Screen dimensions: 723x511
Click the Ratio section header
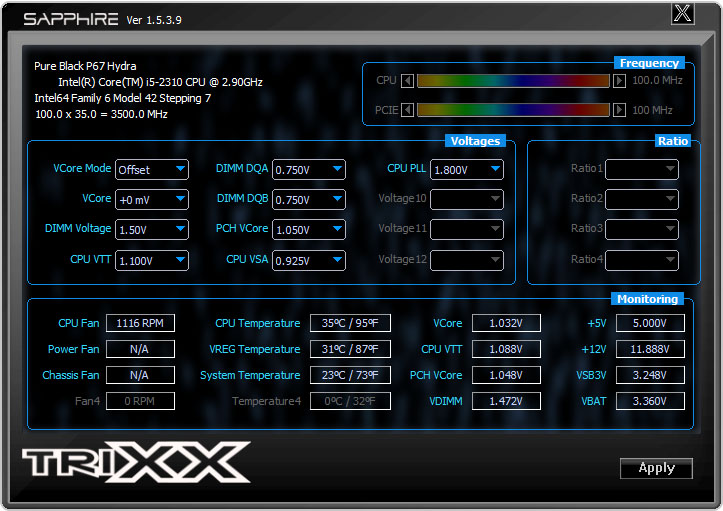tap(673, 141)
